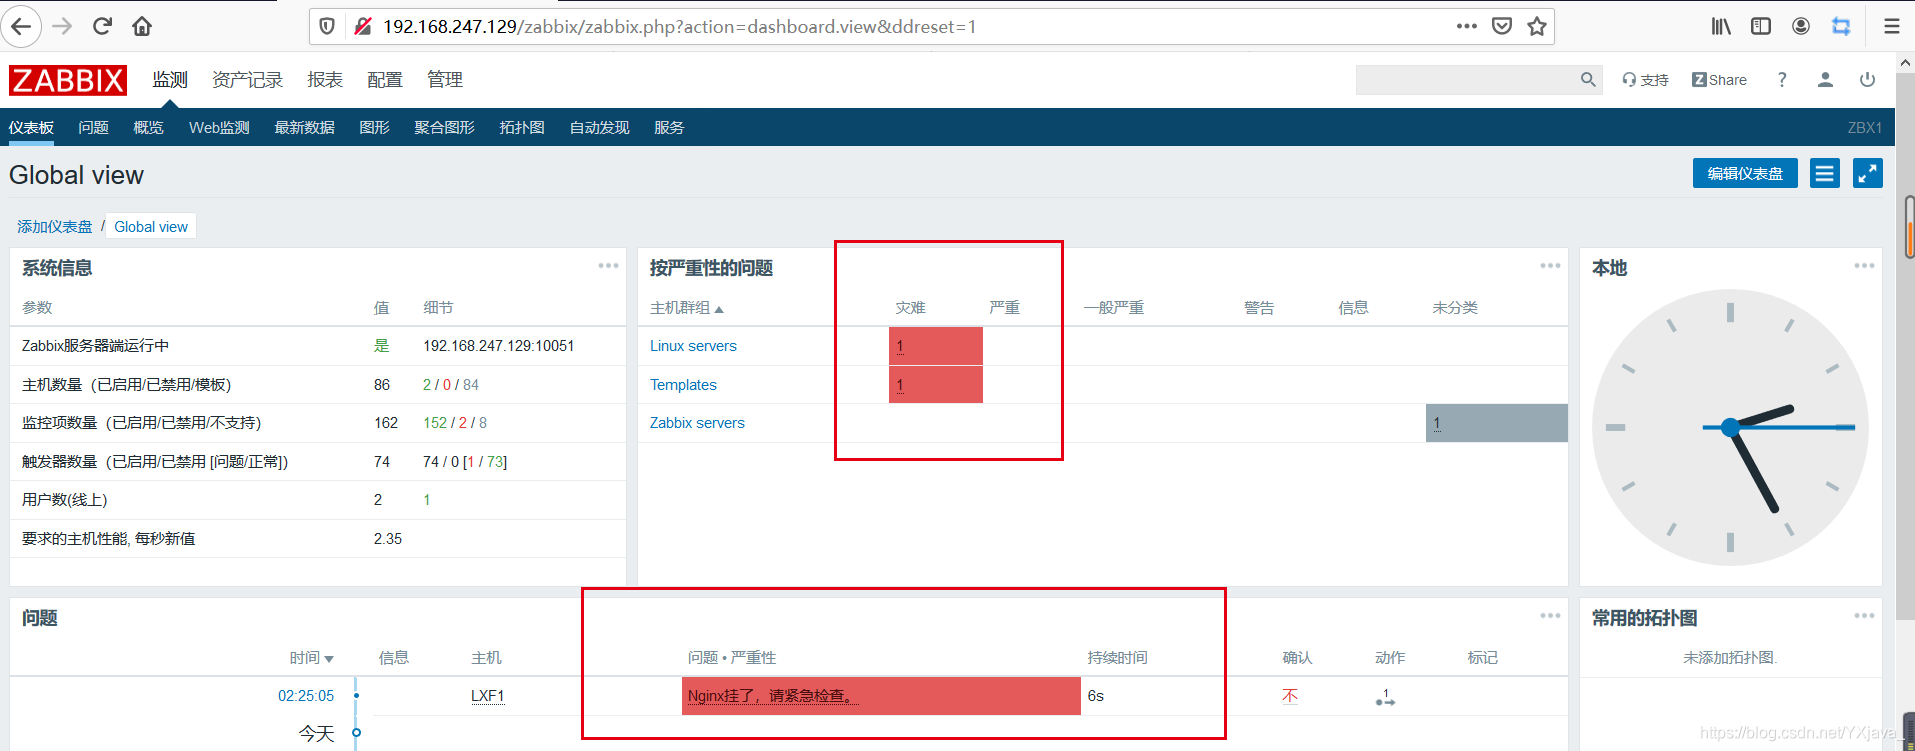Open the address bar page actions menu
1915x751 pixels.
coord(1466,26)
